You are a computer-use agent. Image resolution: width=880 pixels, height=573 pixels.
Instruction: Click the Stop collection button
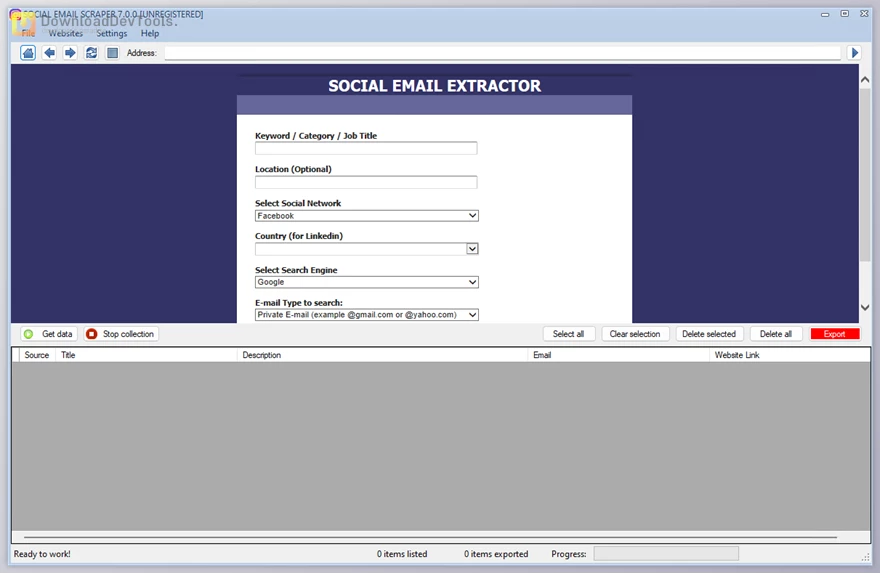121,334
